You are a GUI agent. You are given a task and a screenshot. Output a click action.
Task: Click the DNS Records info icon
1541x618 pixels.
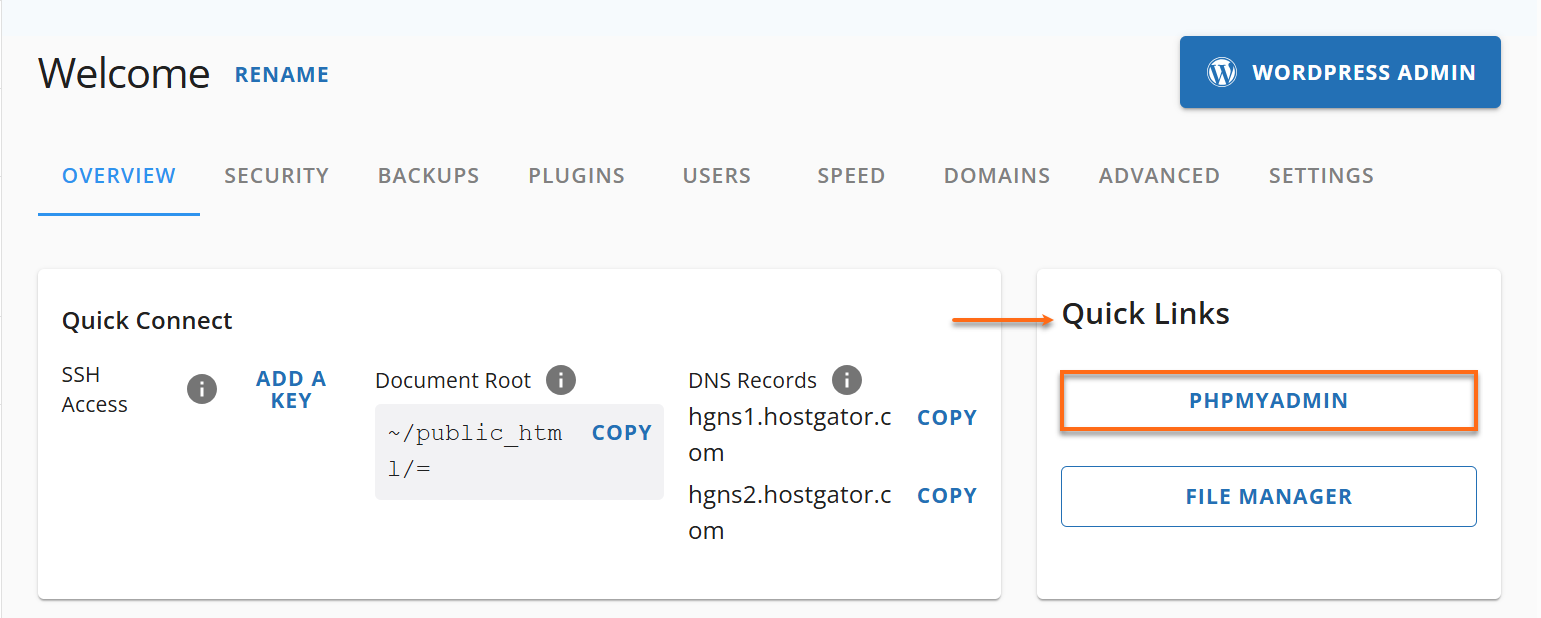(x=847, y=380)
